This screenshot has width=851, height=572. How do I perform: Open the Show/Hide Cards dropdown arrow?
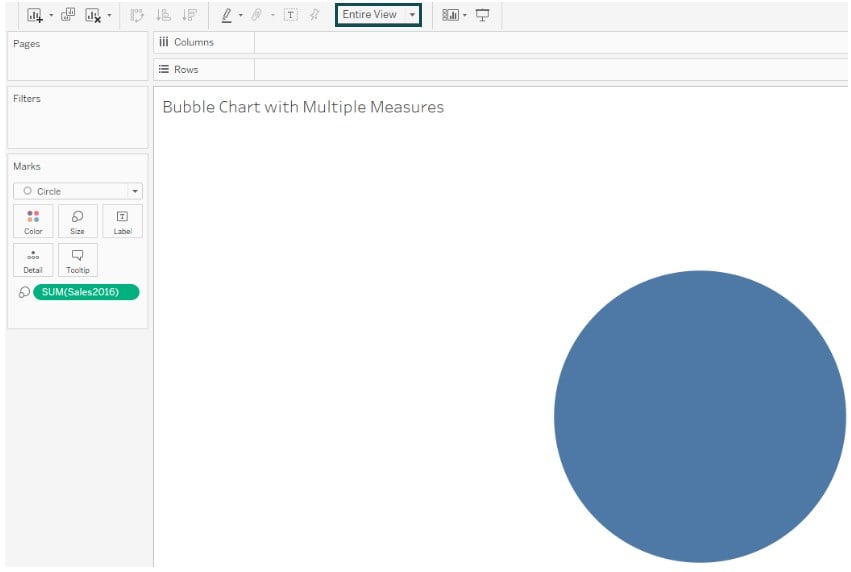tap(465, 15)
